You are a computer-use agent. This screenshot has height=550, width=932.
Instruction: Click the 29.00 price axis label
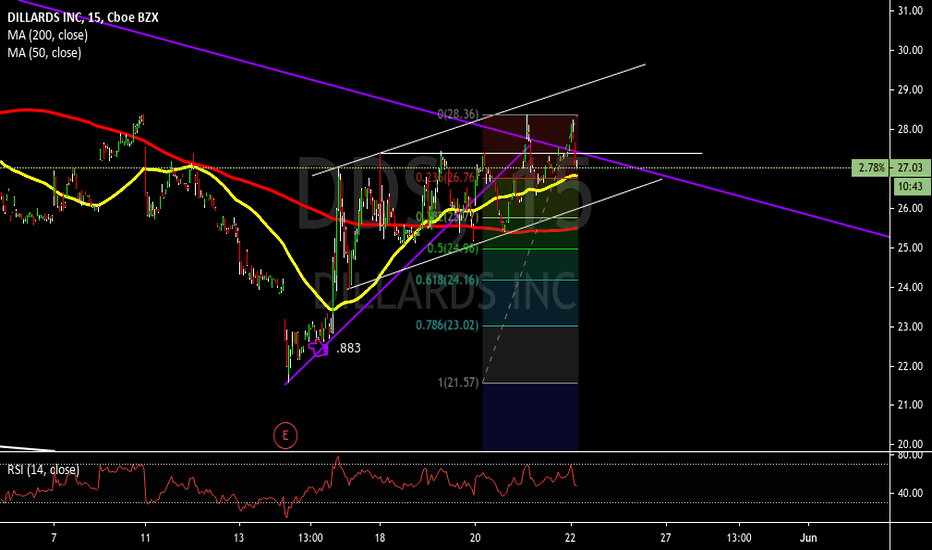click(910, 90)
